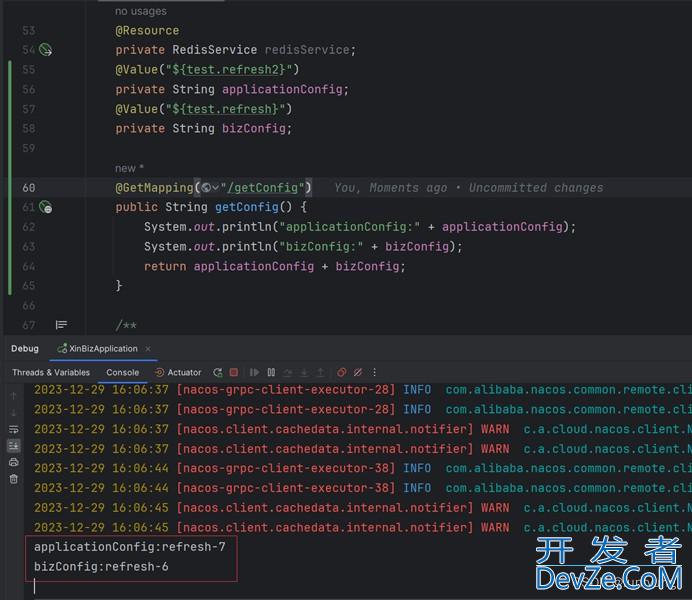
Task: Click the green change marker beside line 56
Action: click(x=10, y=89)
